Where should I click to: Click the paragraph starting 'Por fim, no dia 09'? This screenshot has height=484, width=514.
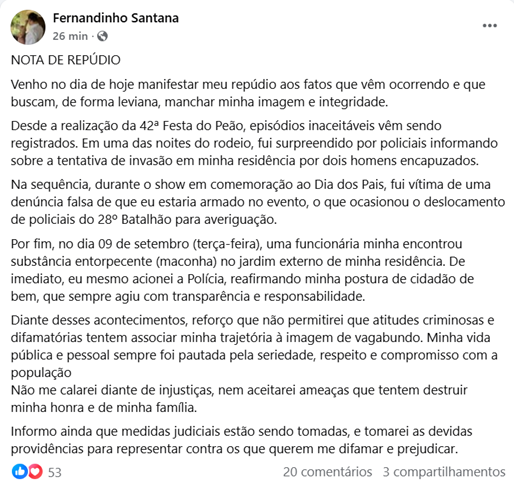coord(242,270)
